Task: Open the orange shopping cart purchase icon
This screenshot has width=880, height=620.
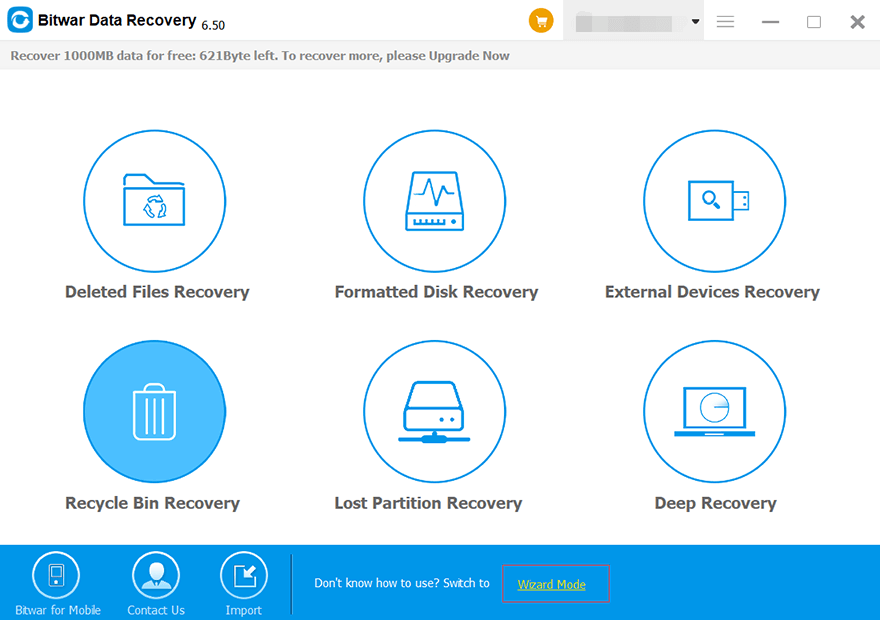Action: [x=541, y=21]
